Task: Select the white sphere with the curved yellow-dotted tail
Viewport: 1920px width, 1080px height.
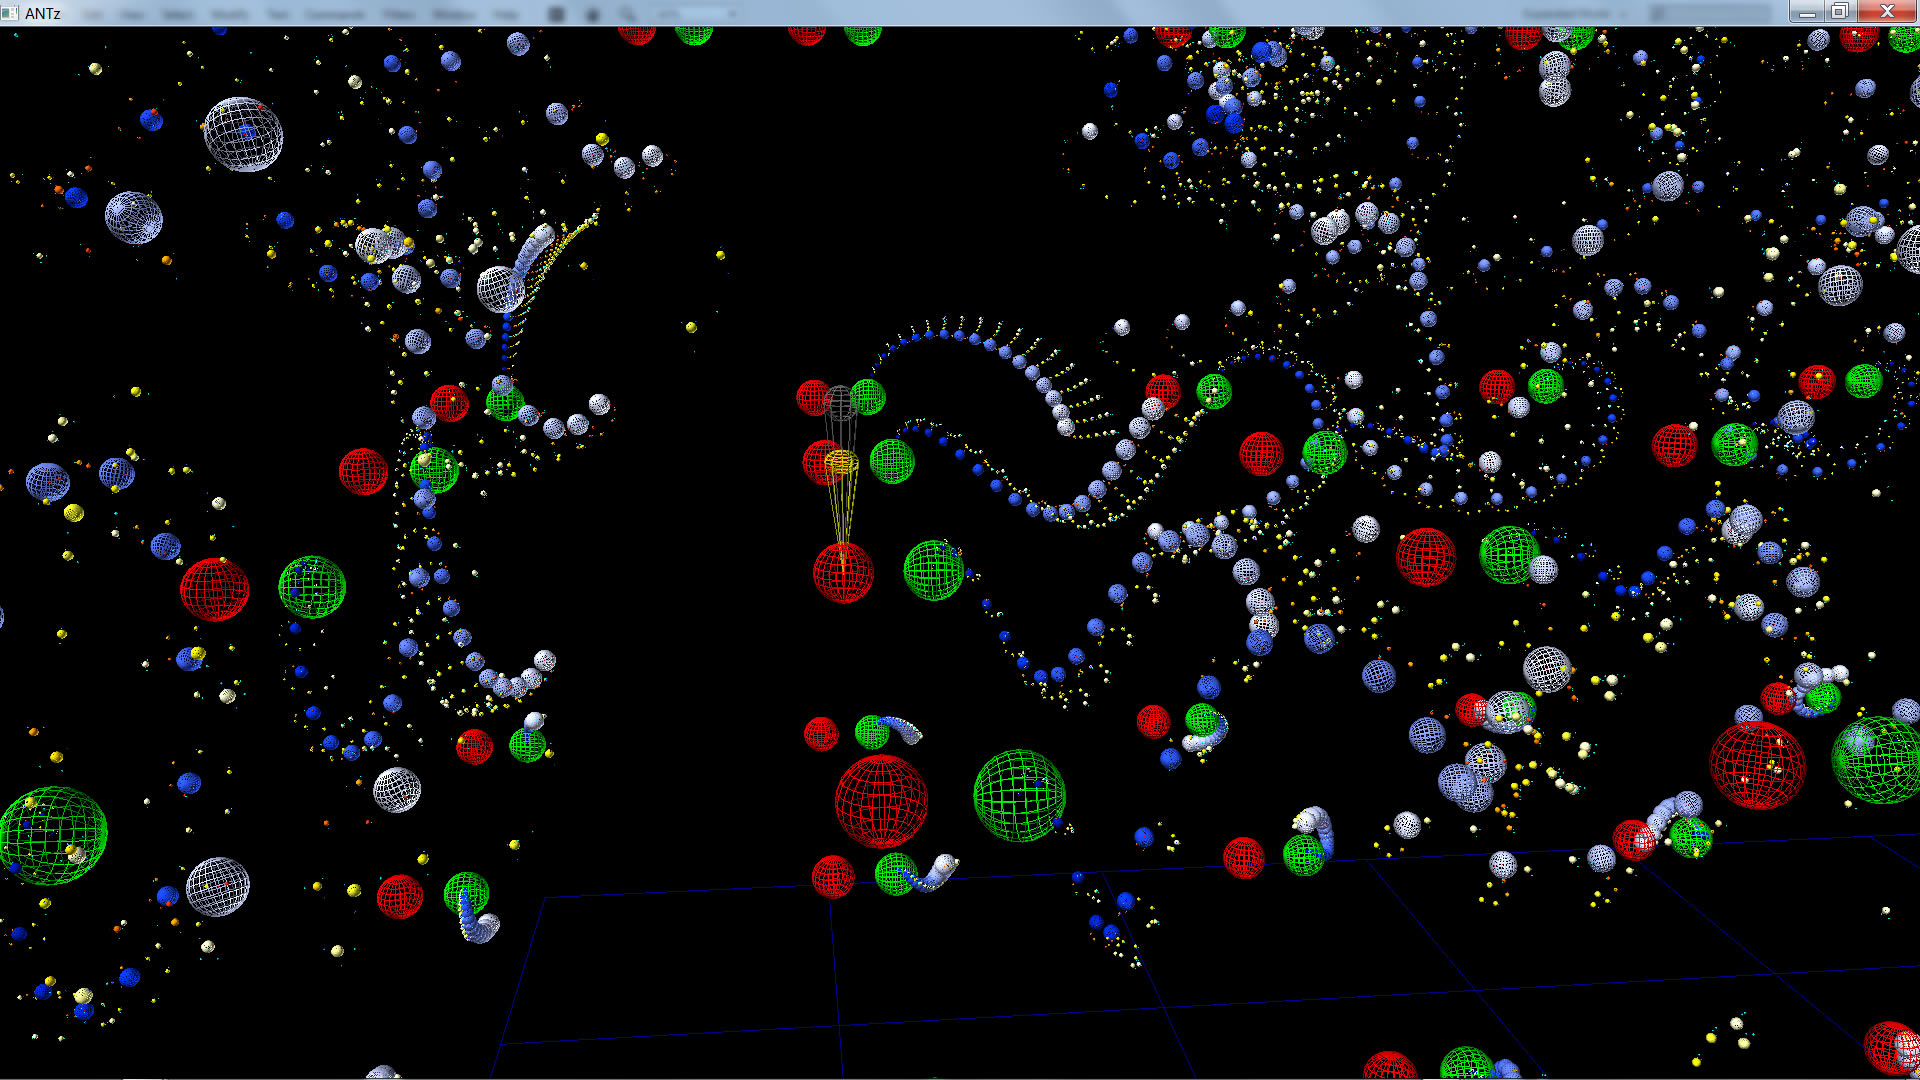Action: click(499, 288)
